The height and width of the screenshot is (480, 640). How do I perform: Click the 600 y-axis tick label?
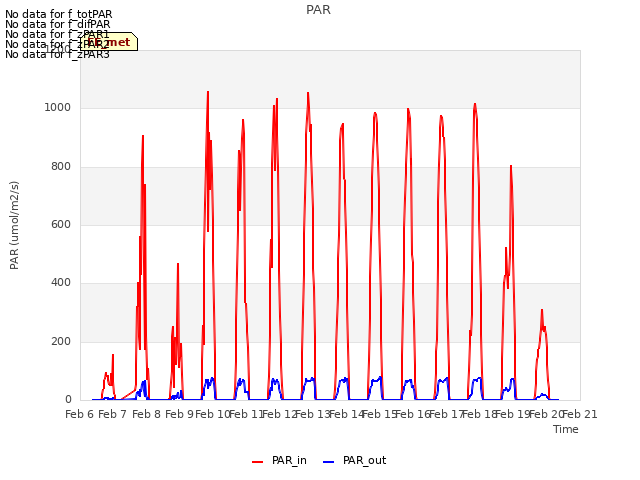pyautogui.click(x=61, y=224)
